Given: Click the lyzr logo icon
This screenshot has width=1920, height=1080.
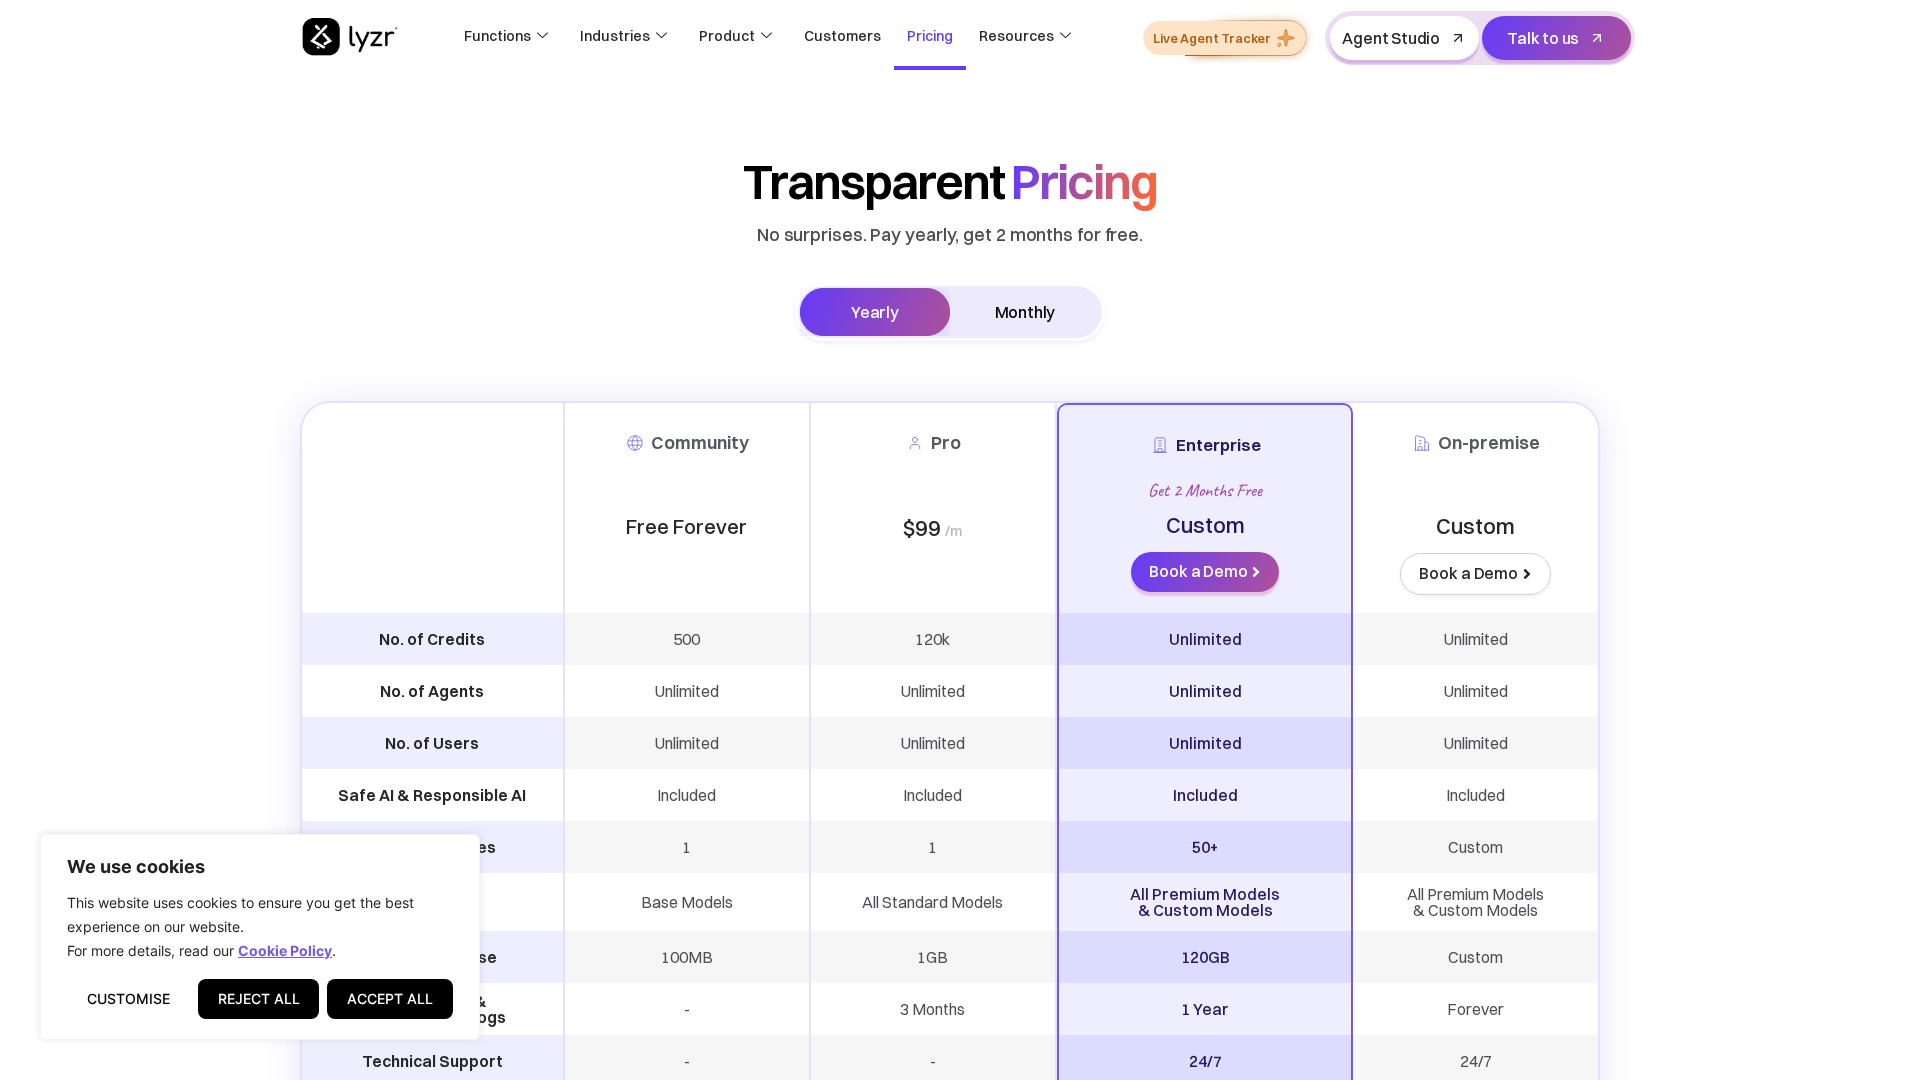Looking at the screenshot, I should click(x=321, y=37).
